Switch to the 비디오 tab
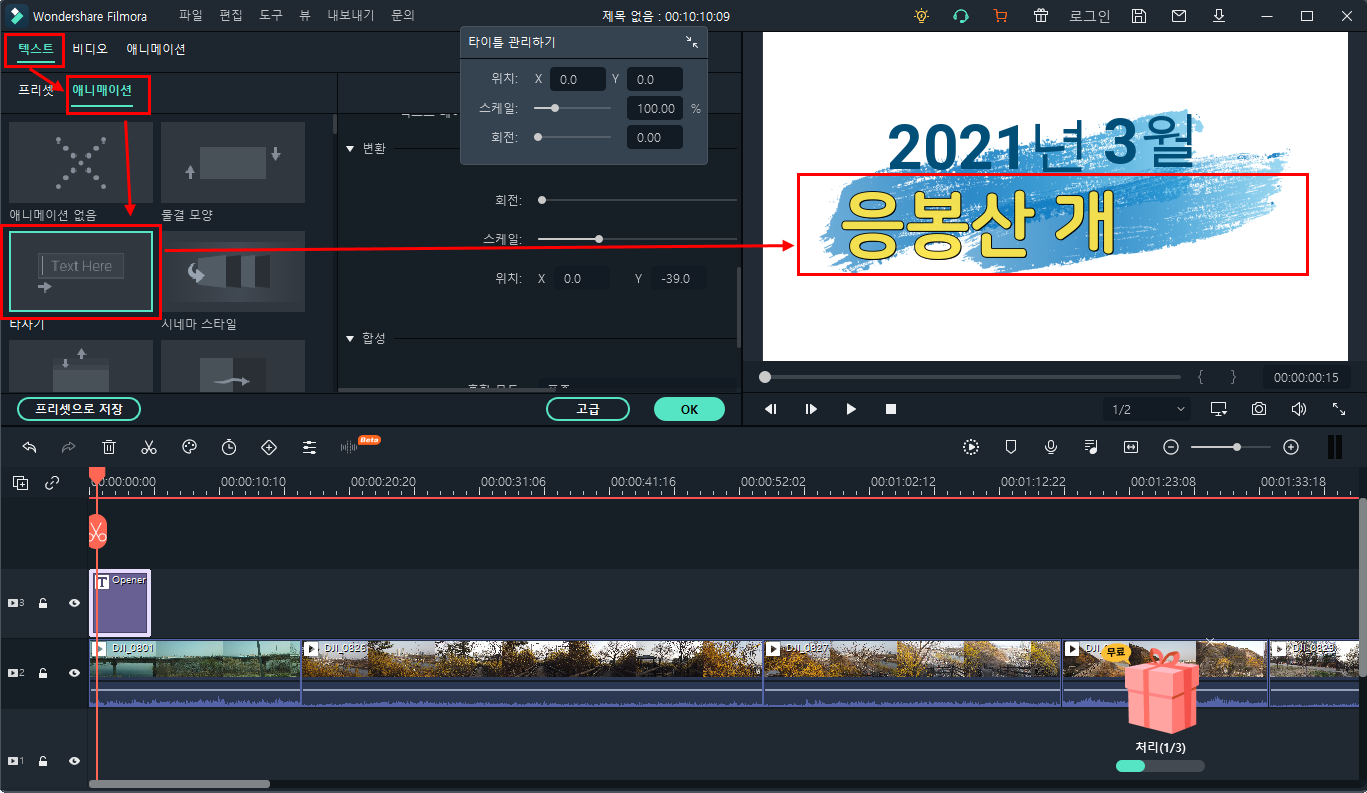Screen dimensions: 1367x793 tap(90, 49)
